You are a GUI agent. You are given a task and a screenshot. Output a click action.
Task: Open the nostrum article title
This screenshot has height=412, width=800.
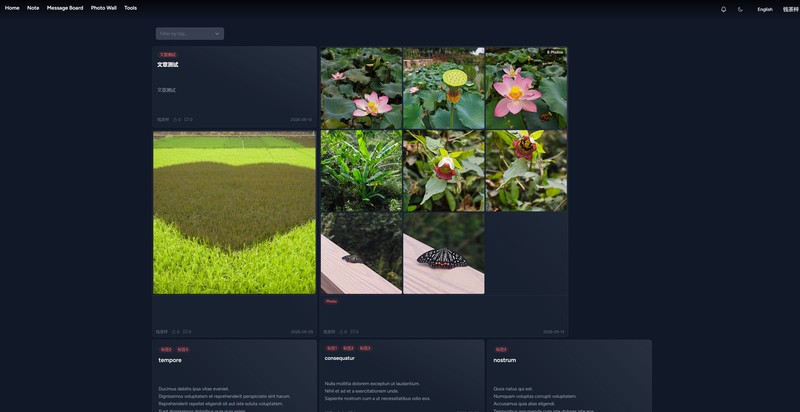505,360
